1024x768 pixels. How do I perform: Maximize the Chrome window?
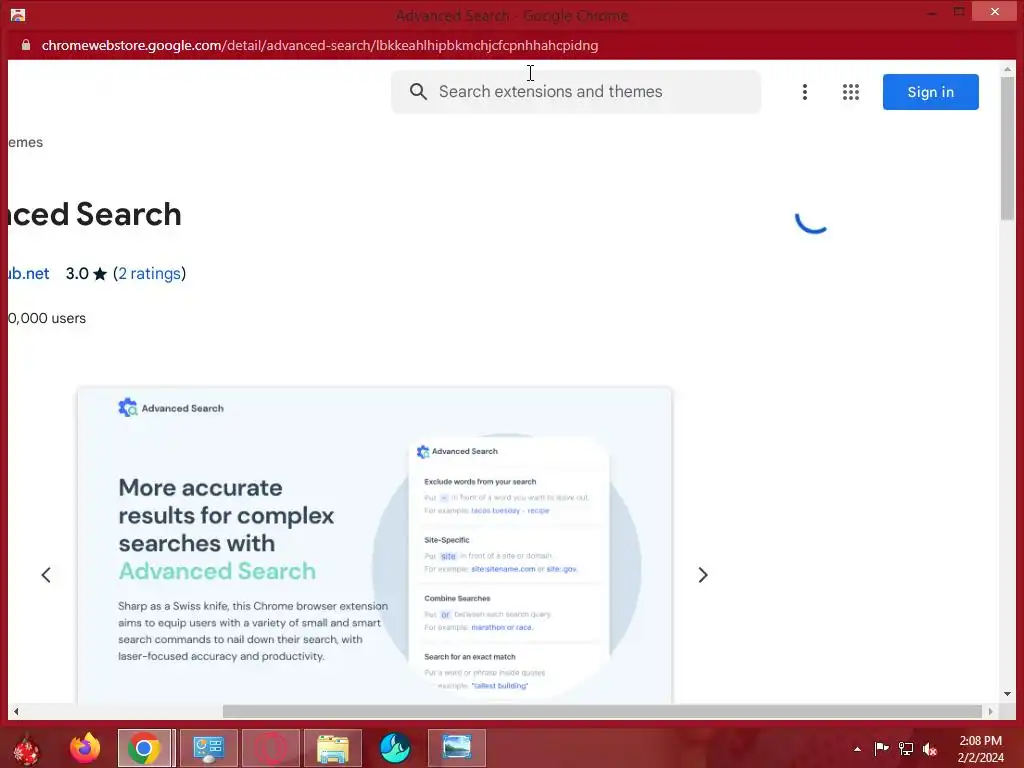tap(959, 11)
